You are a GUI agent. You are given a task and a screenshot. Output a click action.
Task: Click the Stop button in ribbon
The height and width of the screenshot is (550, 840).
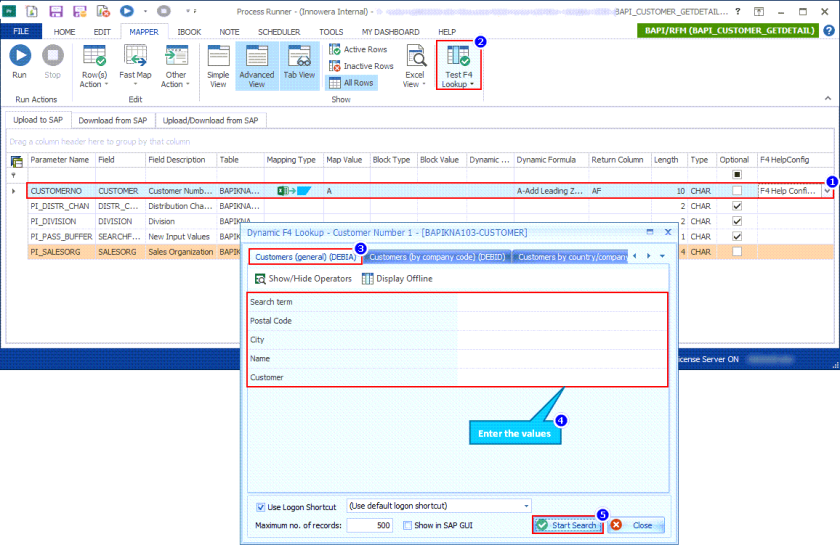(x=52, y=62)
